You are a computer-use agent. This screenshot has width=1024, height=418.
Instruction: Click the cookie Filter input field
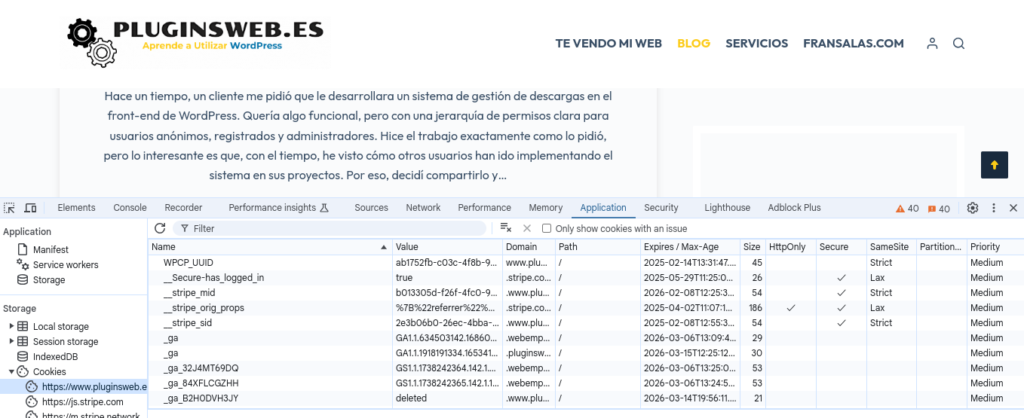click(330, 229)
